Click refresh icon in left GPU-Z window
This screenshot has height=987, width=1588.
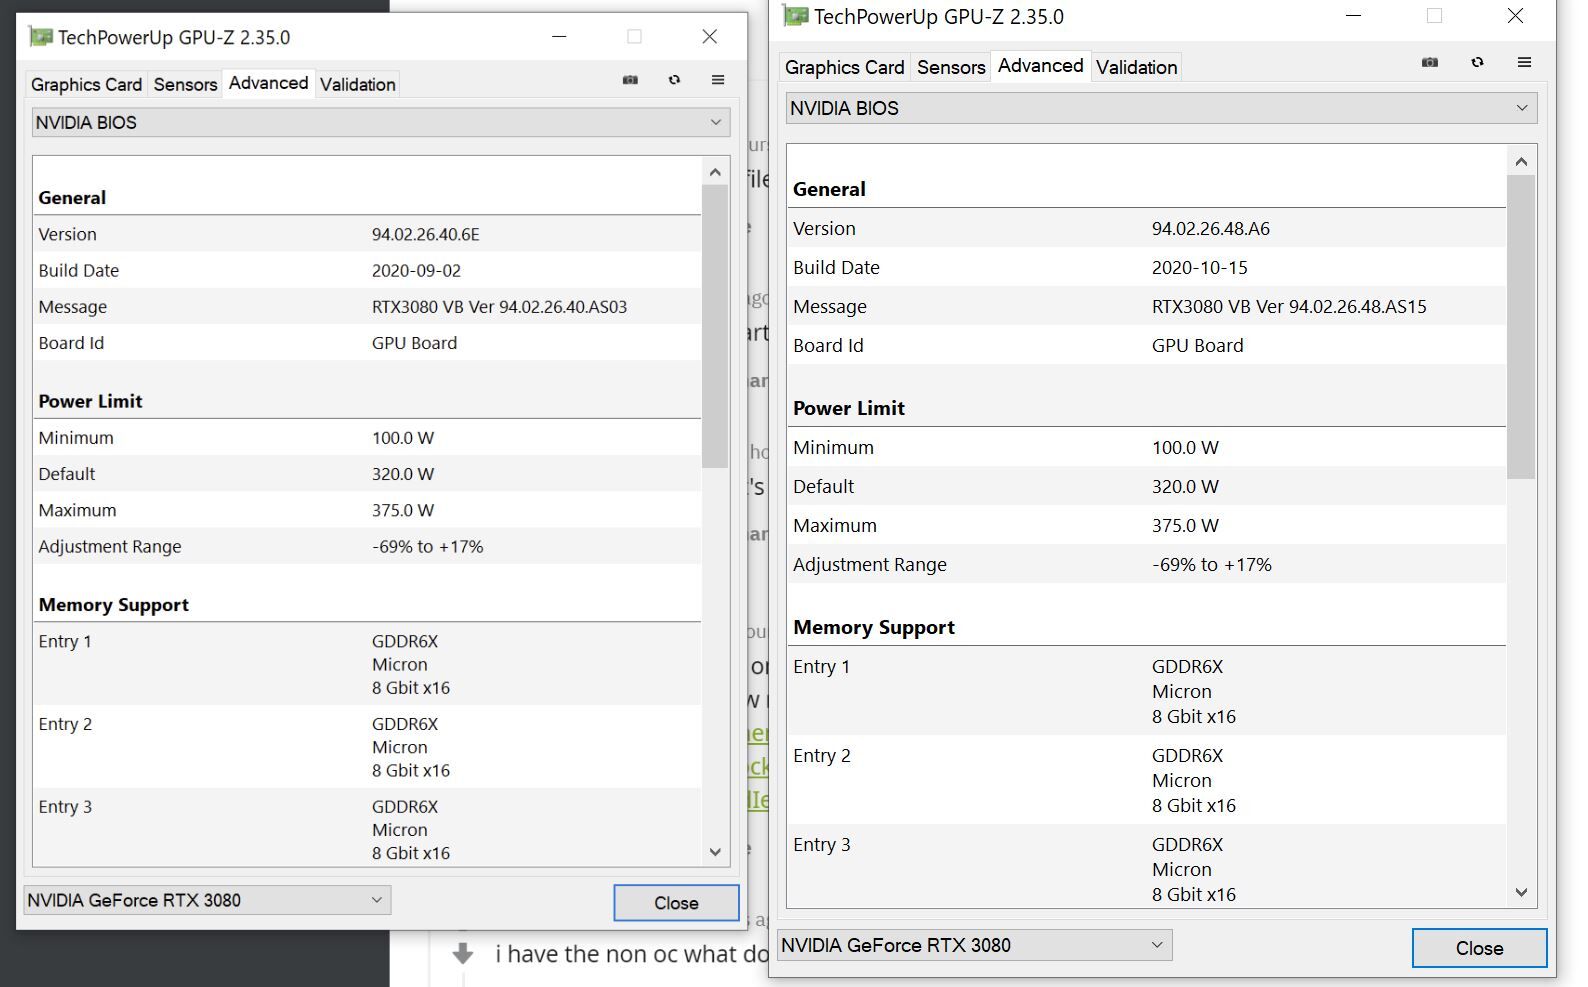click(674, 80)
